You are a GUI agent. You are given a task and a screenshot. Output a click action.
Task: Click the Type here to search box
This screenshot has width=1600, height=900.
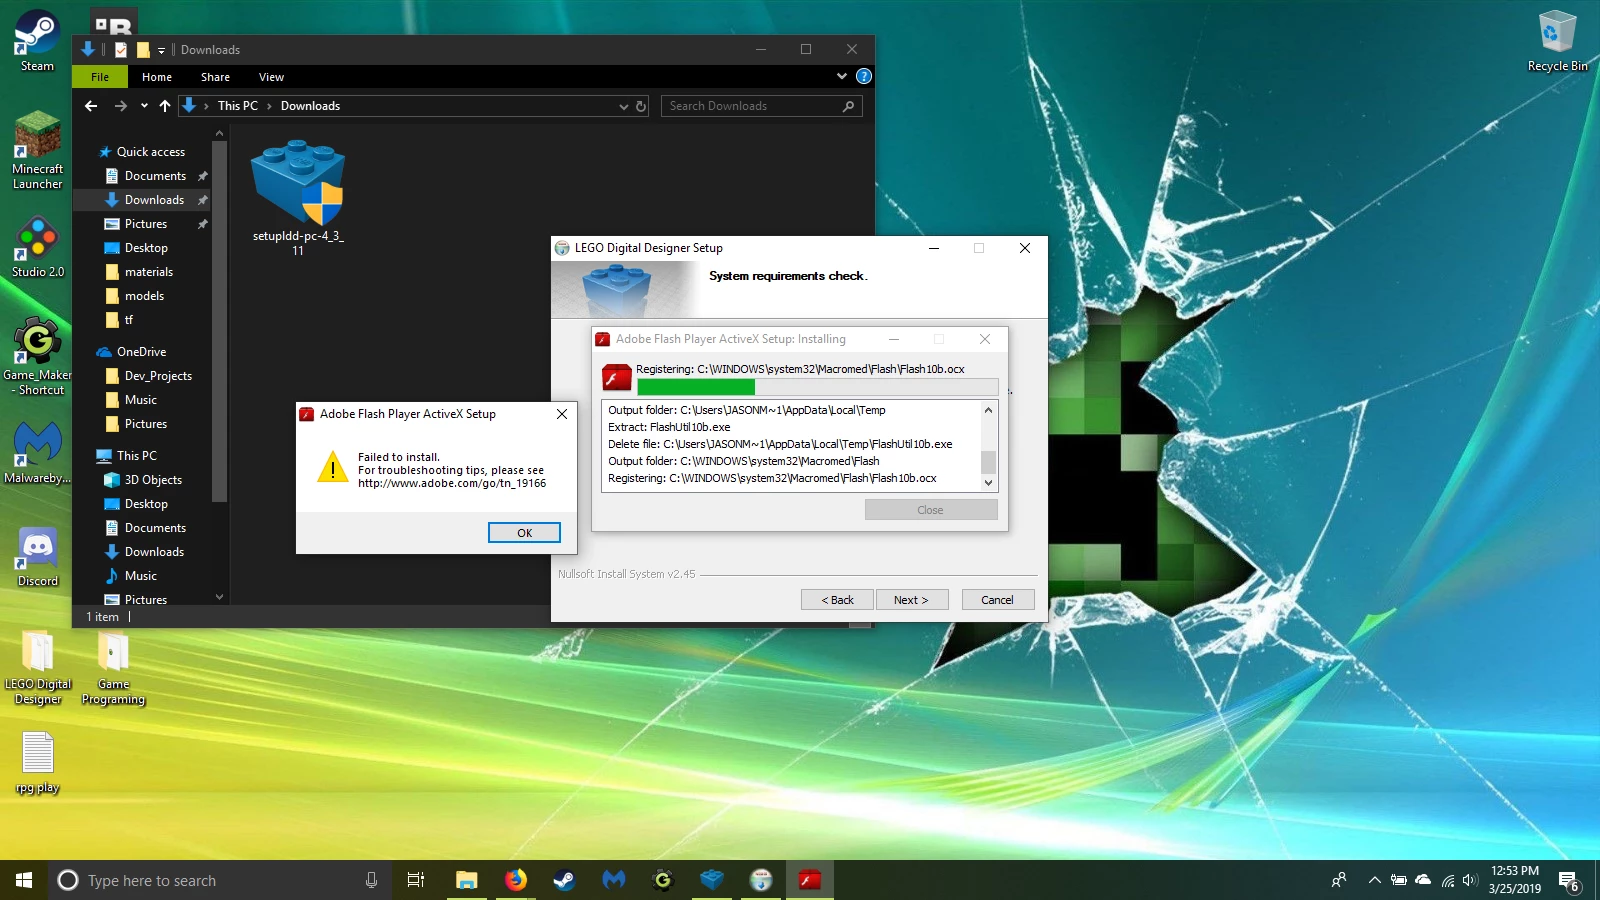pos(218,880)
